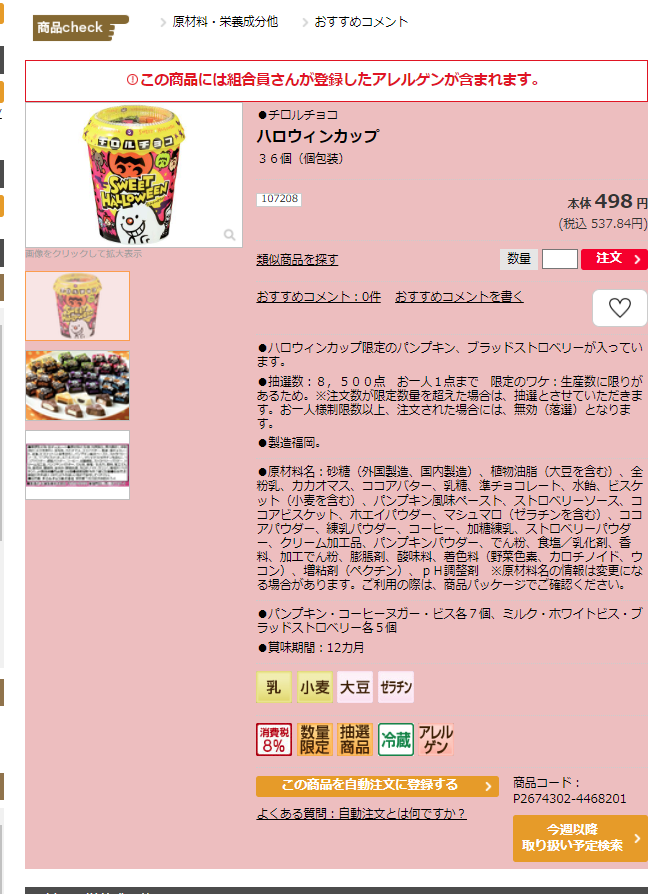Select the assorted chocolates thumbnail
This screenshot has height=894, width=667.
[x=78, y=385]
